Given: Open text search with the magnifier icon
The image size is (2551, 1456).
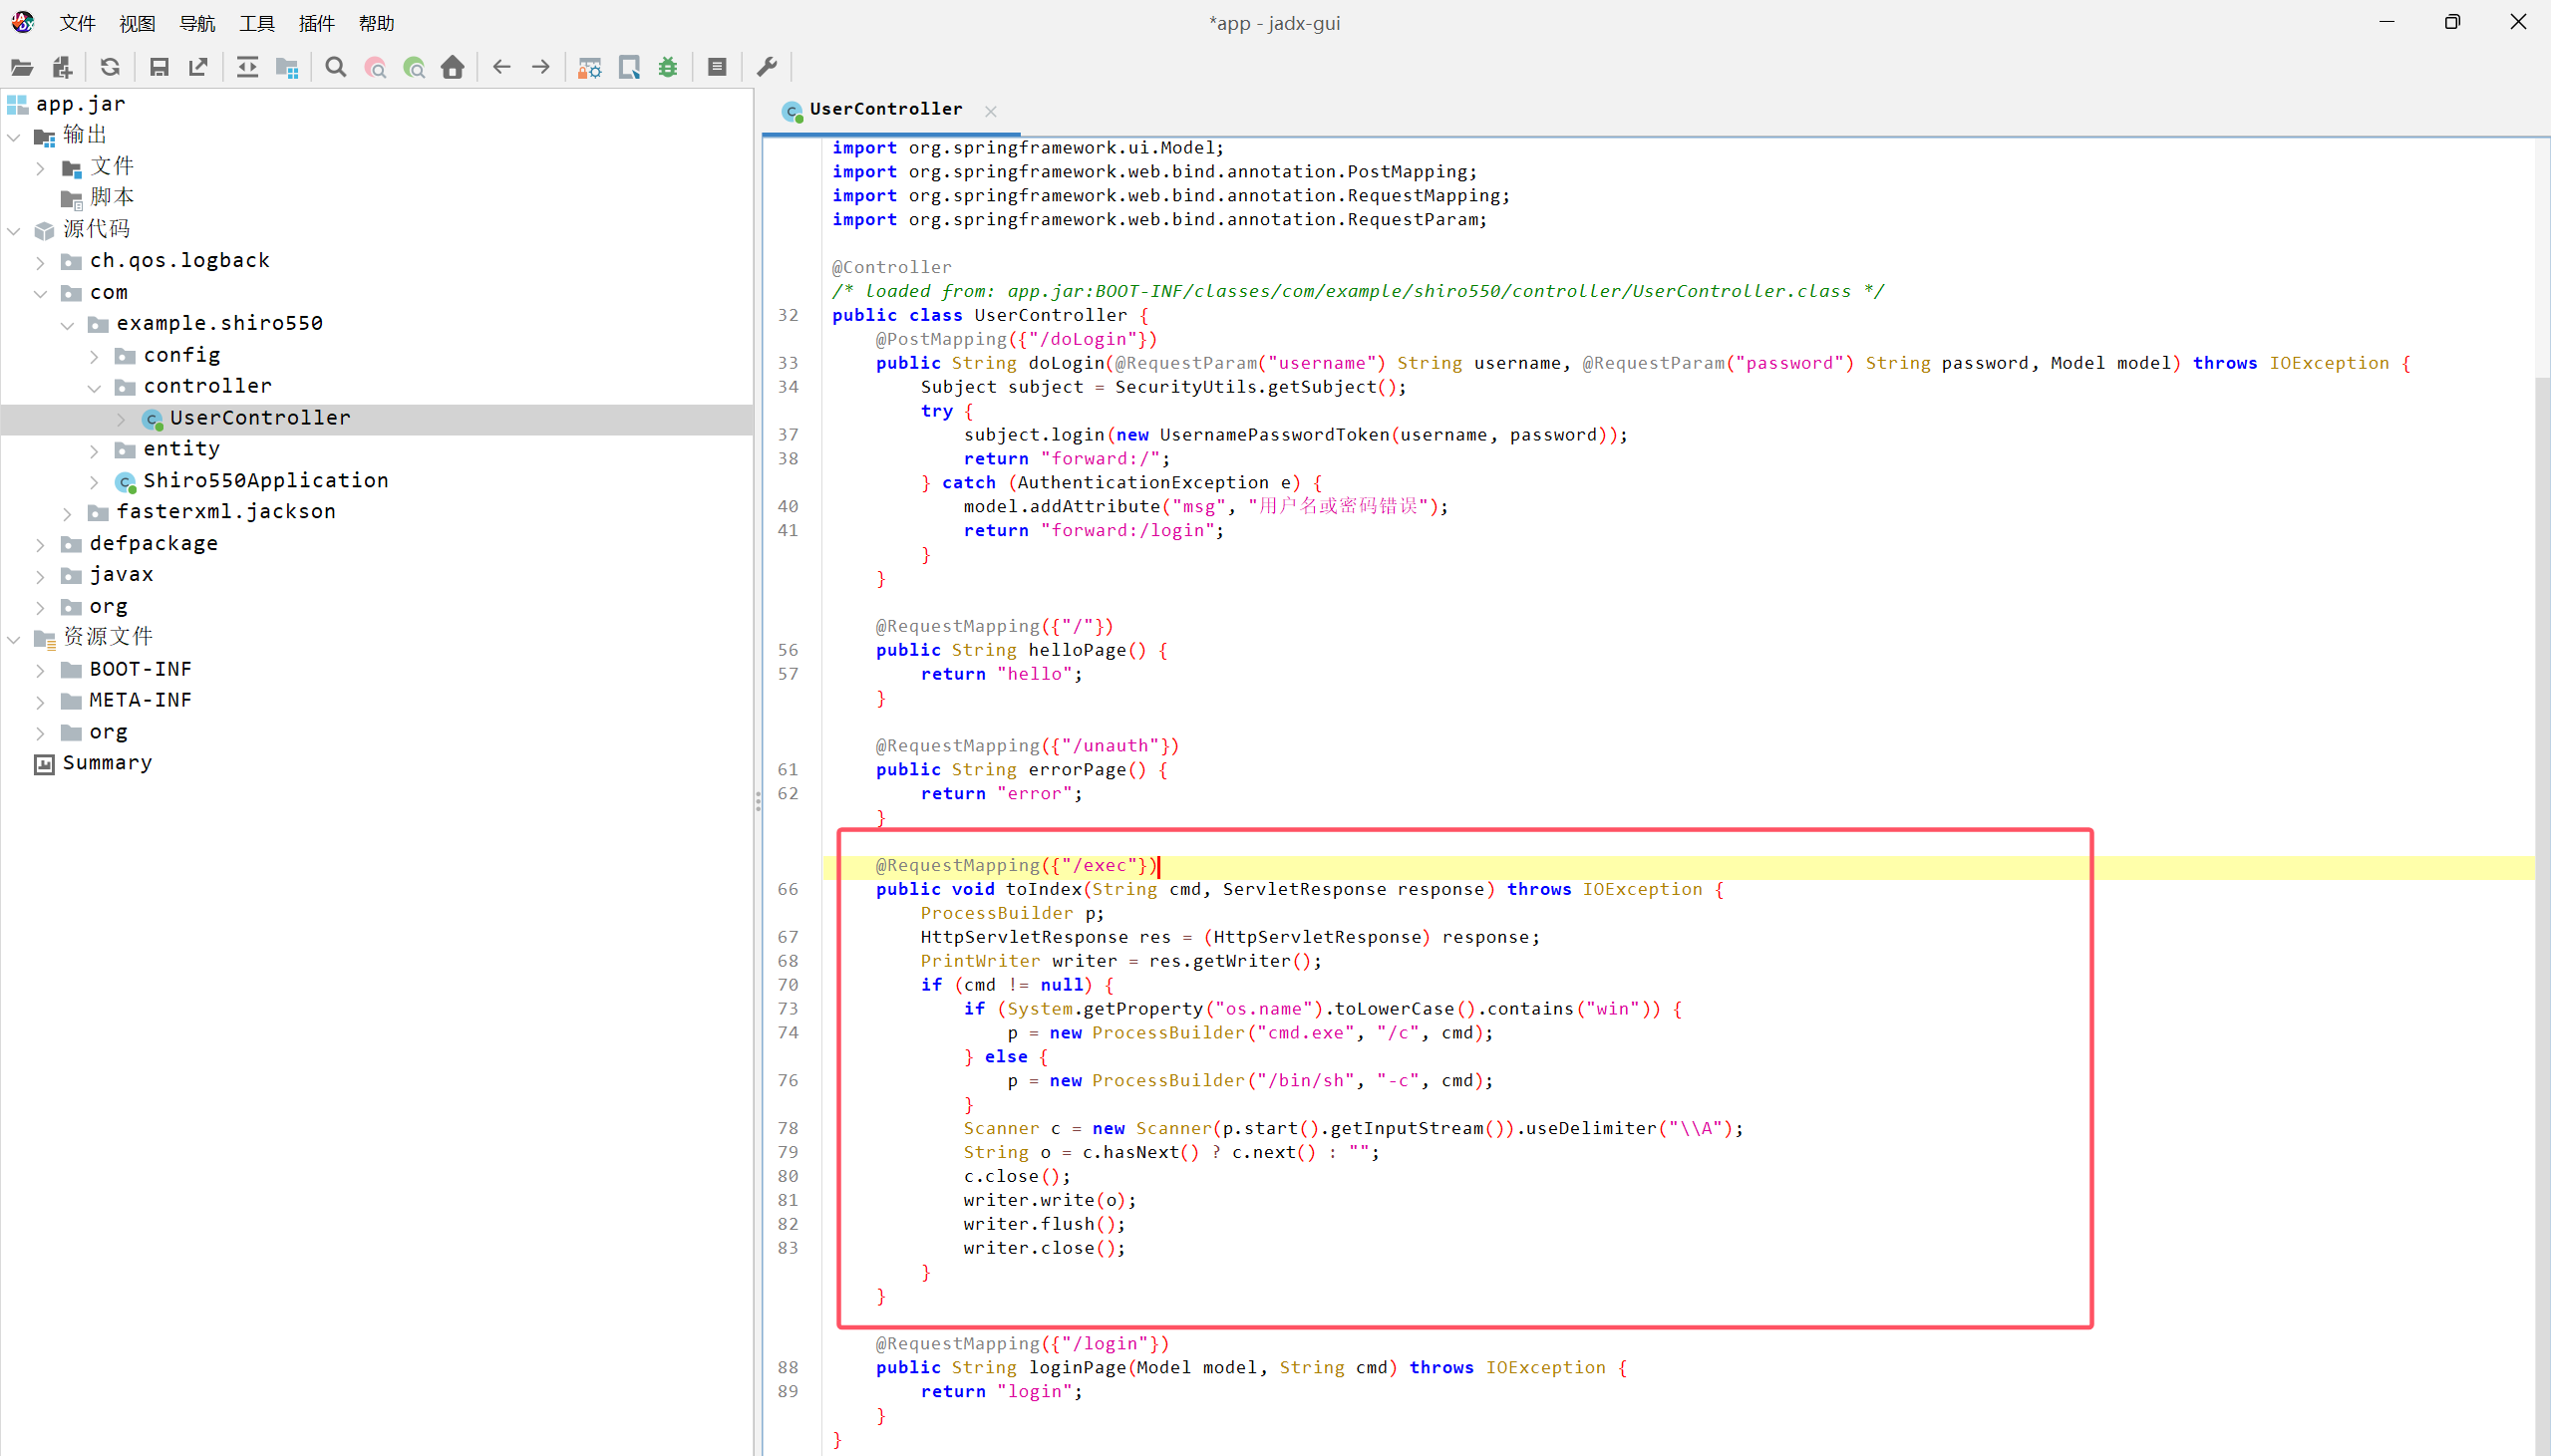Looking at the screenshot, I should pyautogui.click(x=336, y=67).
